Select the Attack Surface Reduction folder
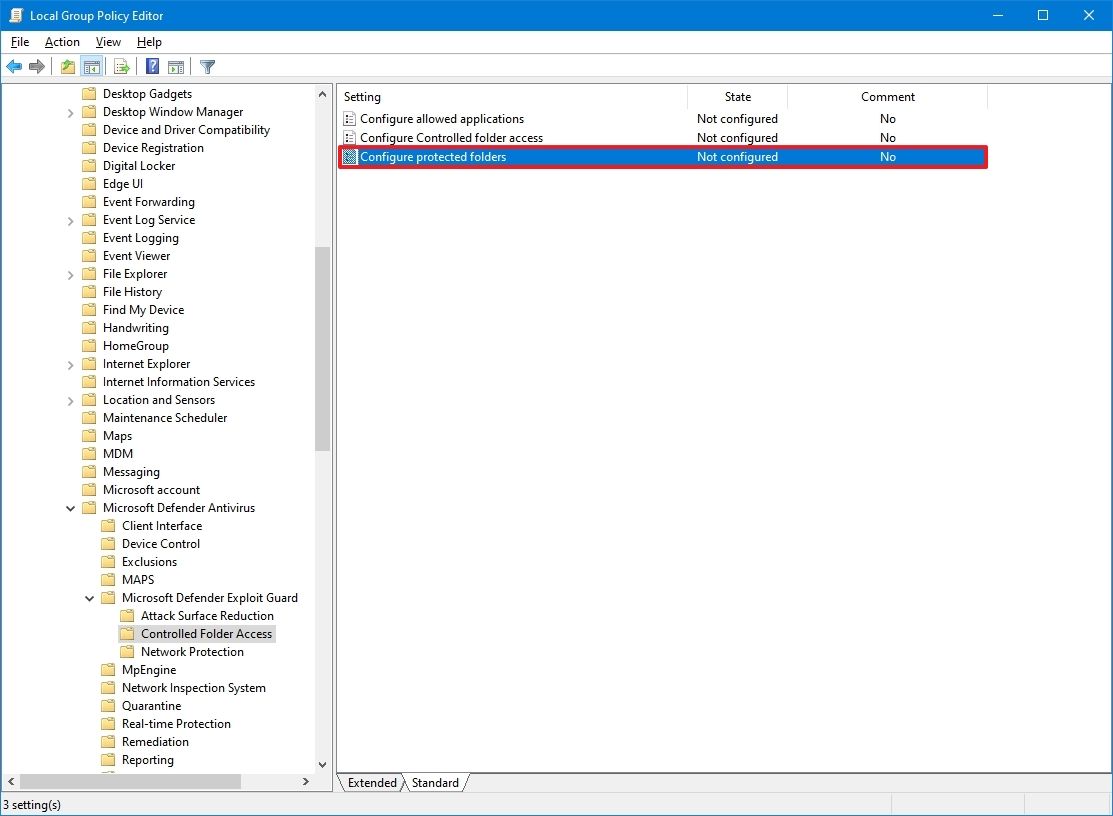The height and width of the screenshot is (816, 1113). click(x=209, y=615)
